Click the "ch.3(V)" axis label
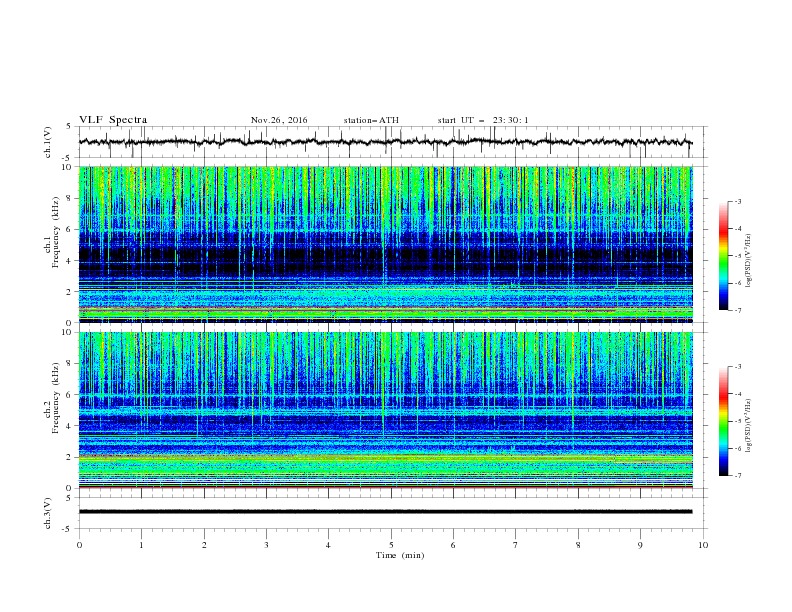The width and height of the screenshot is (792, 612). click(x=48, y=513)
